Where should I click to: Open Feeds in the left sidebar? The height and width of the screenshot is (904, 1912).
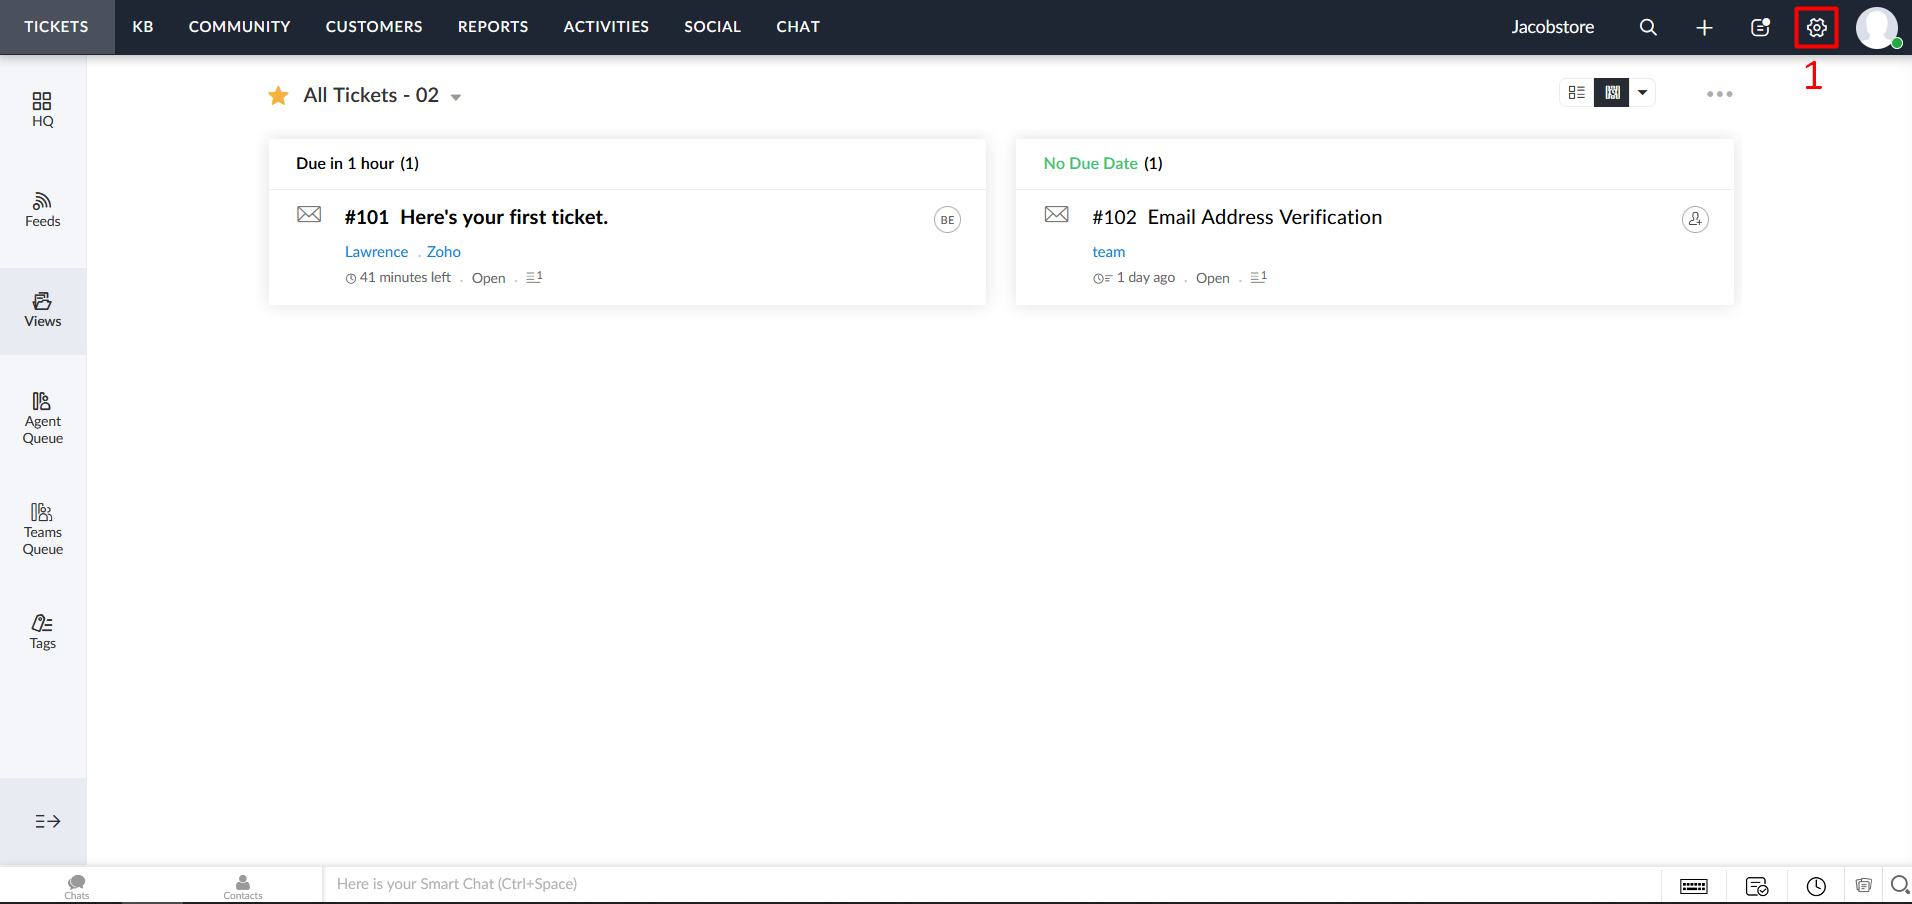point(42,210)
